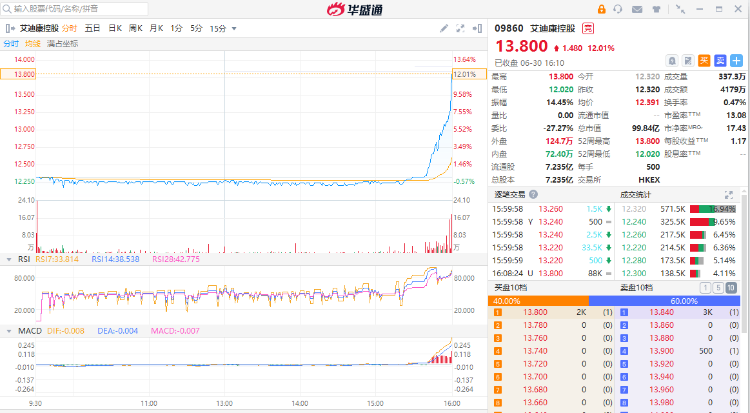Click the 15:59:59 trade row
The width and height of the screenshot is (750, 413).
coord(552,260)
